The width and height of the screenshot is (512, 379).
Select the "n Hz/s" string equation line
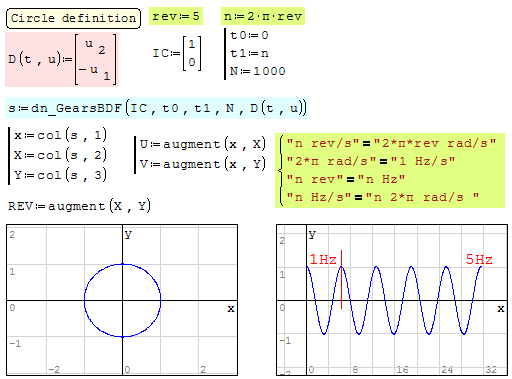click(x=383, y=197)
